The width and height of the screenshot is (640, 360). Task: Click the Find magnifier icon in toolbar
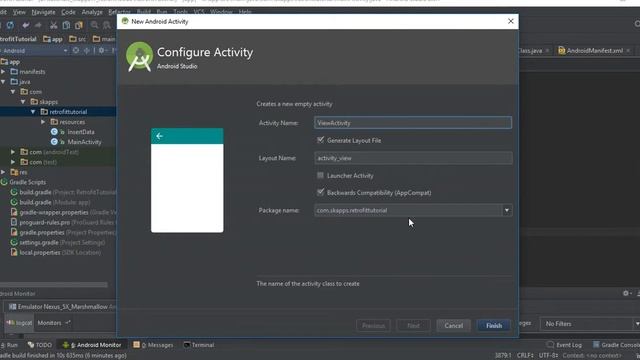pos(95,25)
